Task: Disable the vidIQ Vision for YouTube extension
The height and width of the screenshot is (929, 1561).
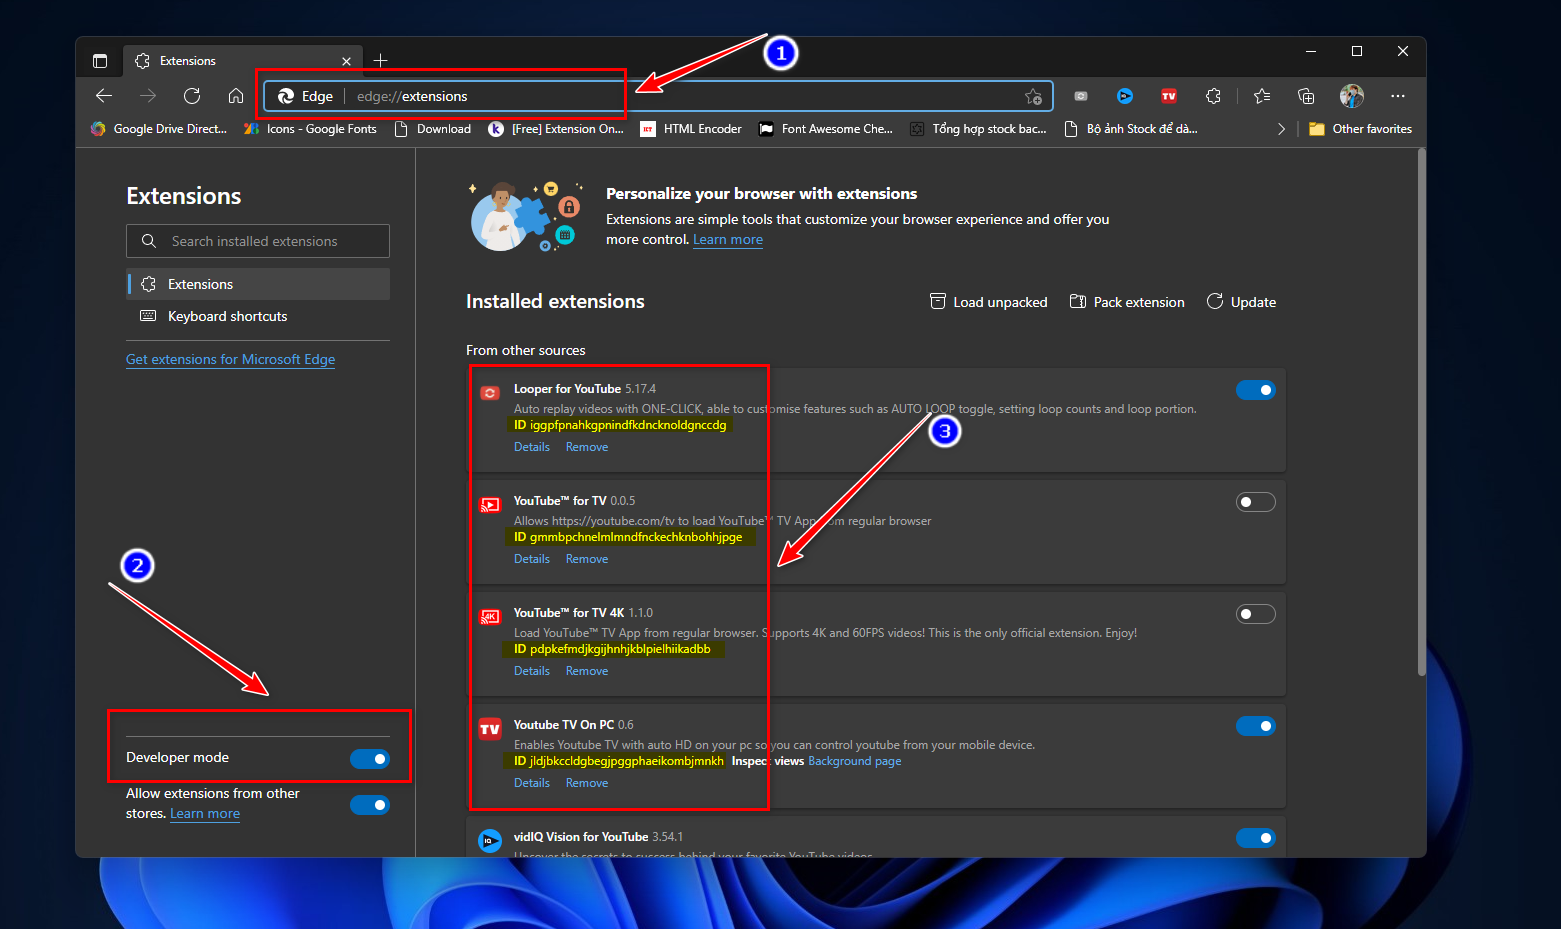Action: click(1256, 838)
